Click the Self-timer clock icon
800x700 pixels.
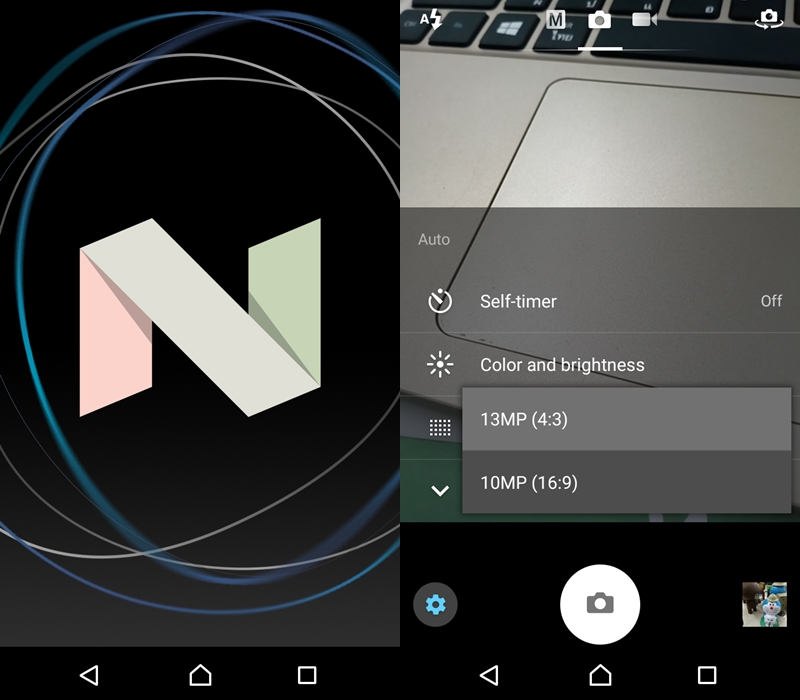(x=440, y=302)
